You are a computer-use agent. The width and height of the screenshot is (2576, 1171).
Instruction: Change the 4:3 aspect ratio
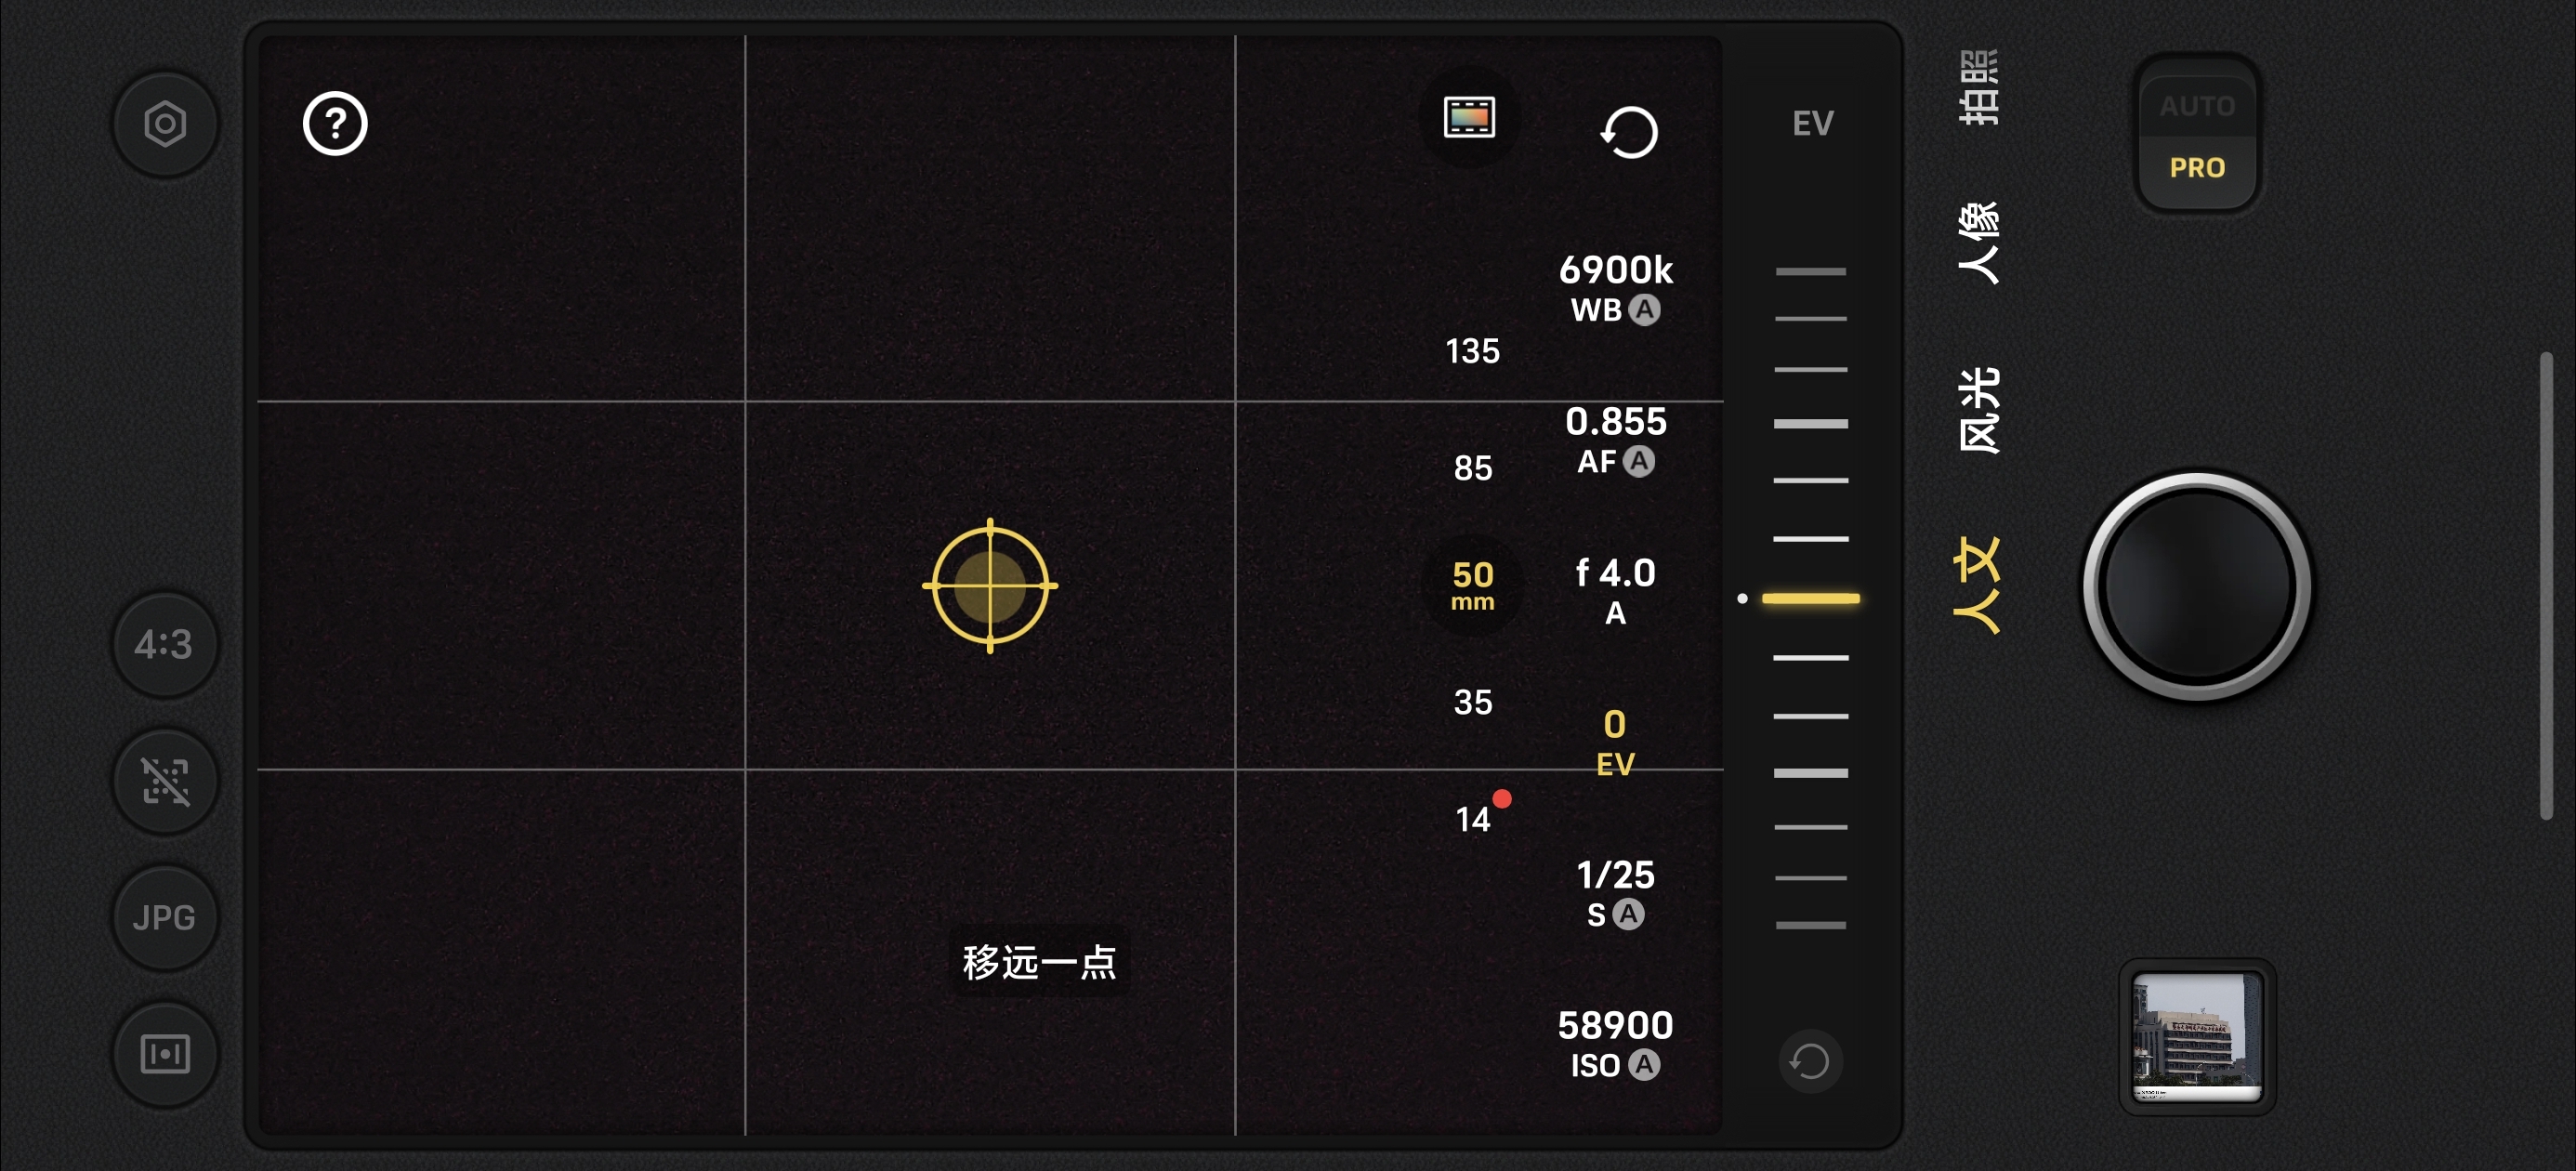pos(165,645)
